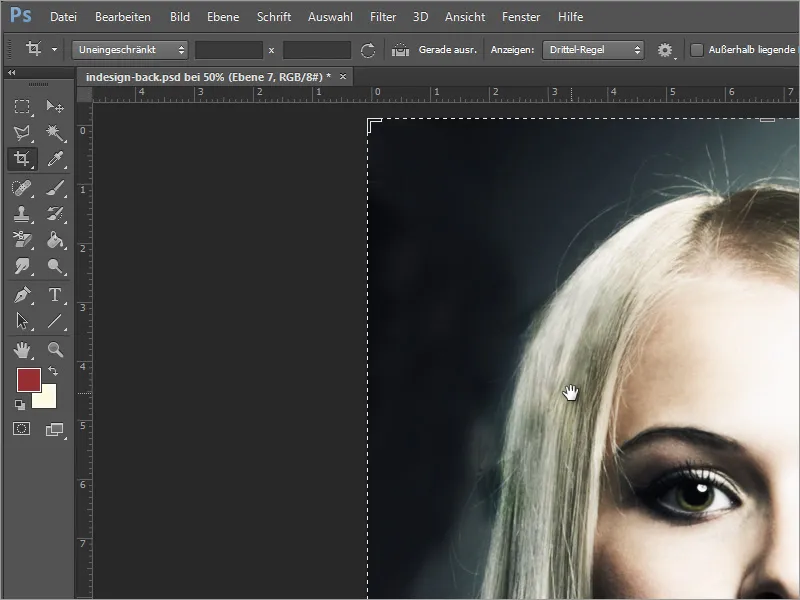Image resolution: width=800 pixels, height=600 pixels.
Task: Select the Background Eraser tool
Action: pyautogui.click(x=21, y=240)
